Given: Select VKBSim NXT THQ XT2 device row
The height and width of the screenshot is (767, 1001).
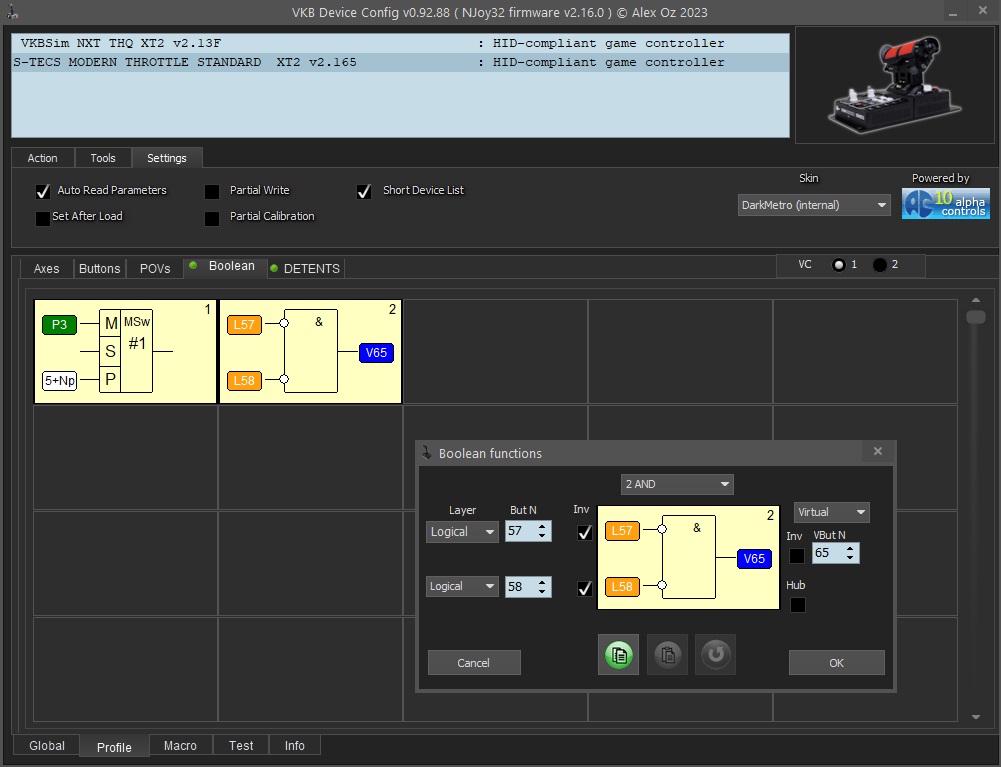Looking at the screenshot, I should click(400, 43).
